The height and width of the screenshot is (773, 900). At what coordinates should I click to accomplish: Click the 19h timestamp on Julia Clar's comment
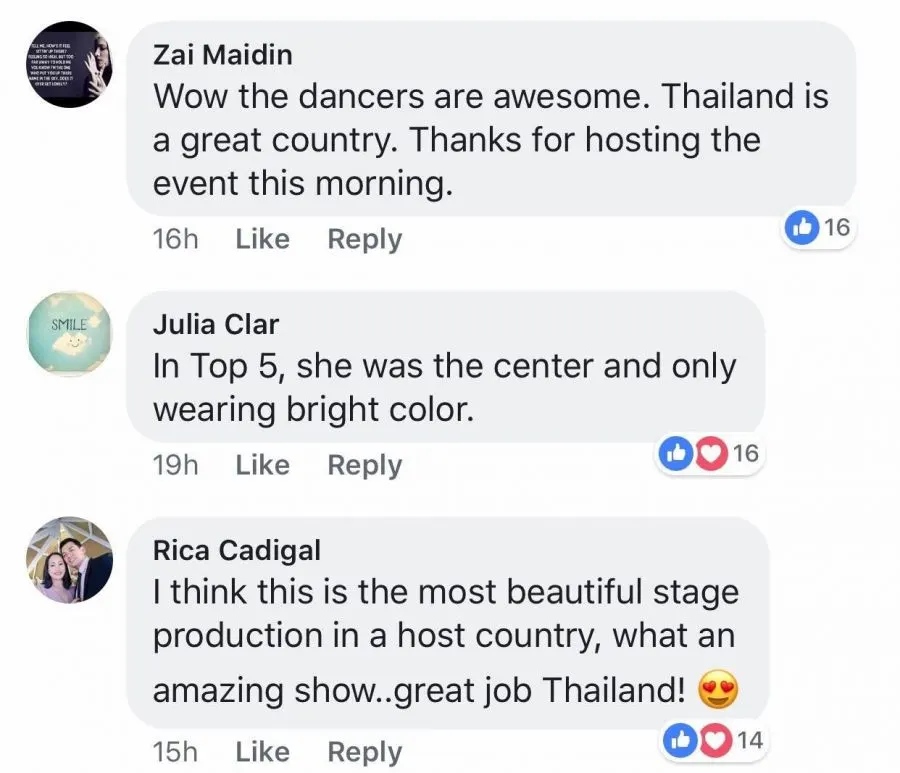pyautogui.click(x=176, y=465)
